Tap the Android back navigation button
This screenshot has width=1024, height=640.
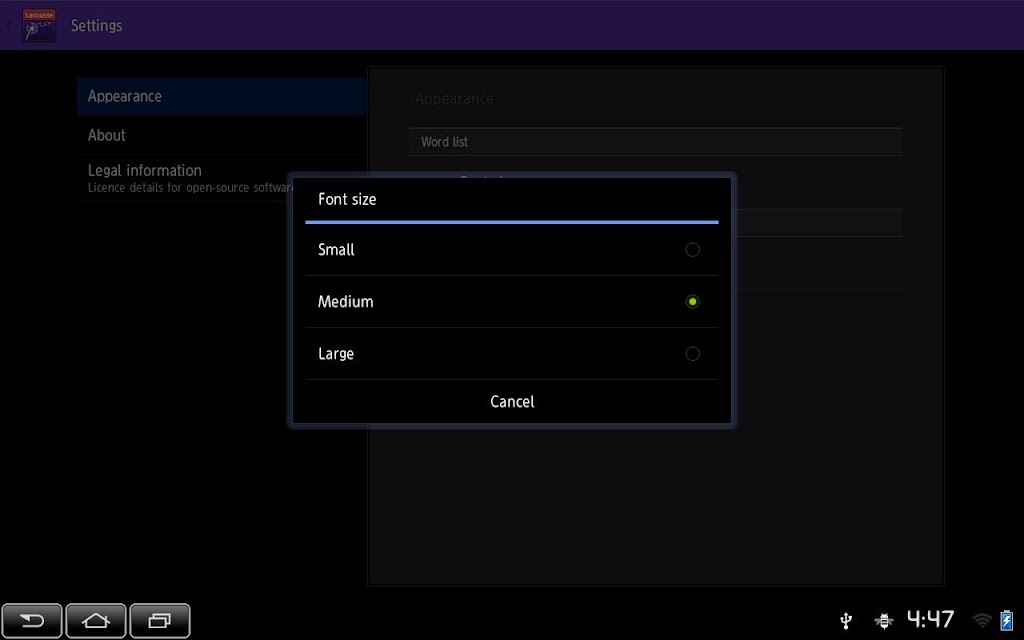32,620
